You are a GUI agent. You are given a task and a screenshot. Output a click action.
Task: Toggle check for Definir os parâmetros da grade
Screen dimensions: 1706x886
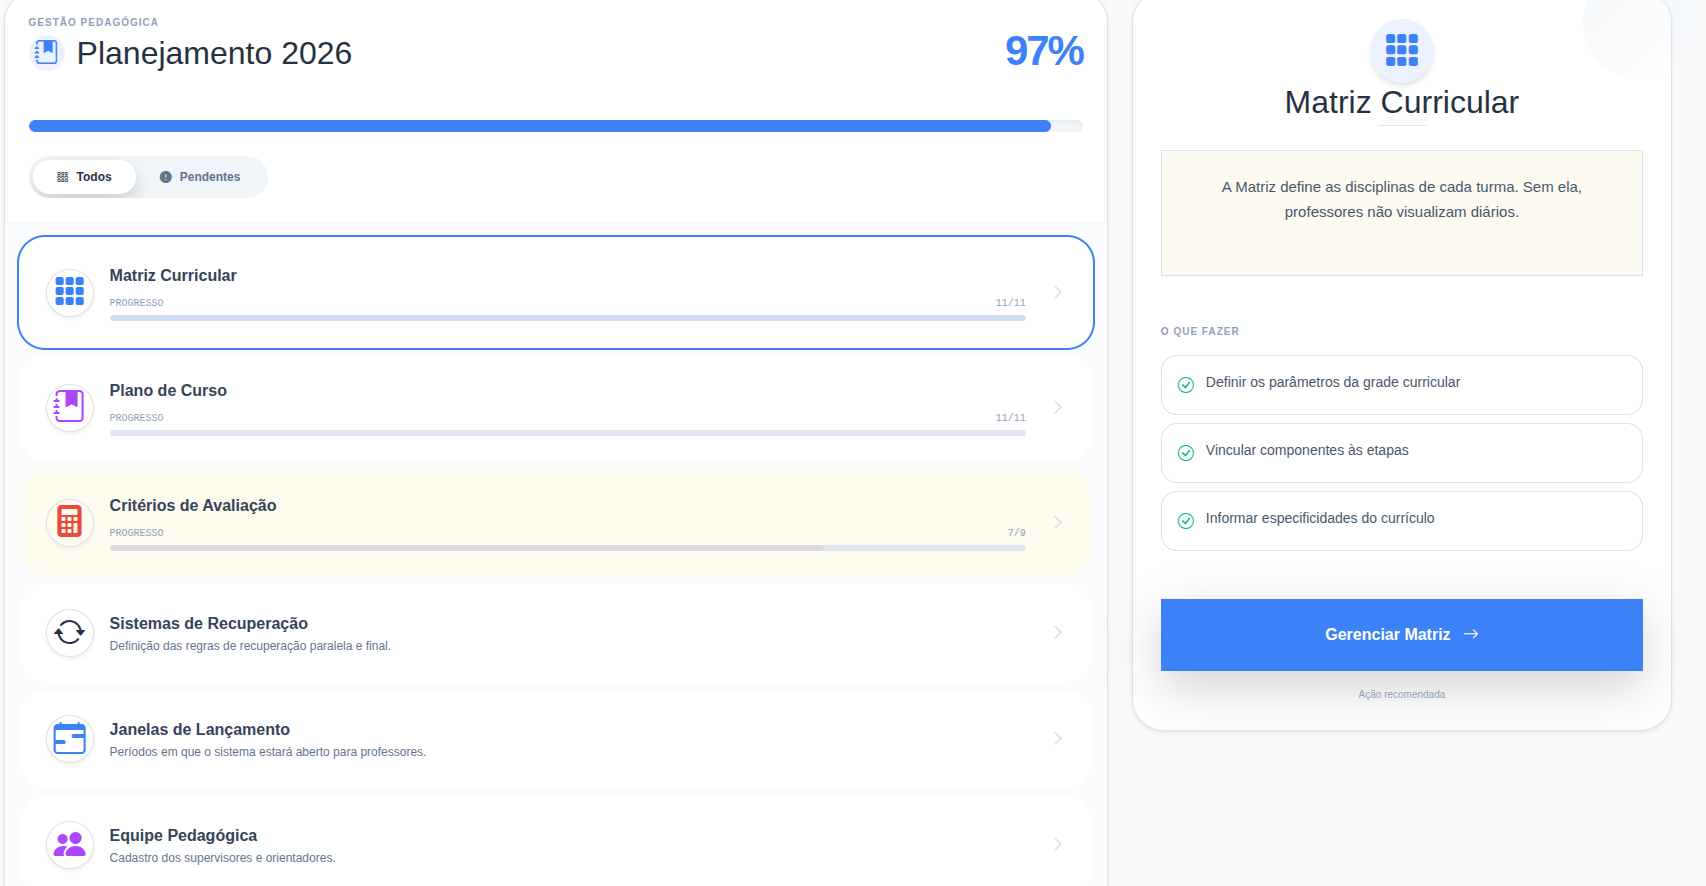coord(1186,385)
